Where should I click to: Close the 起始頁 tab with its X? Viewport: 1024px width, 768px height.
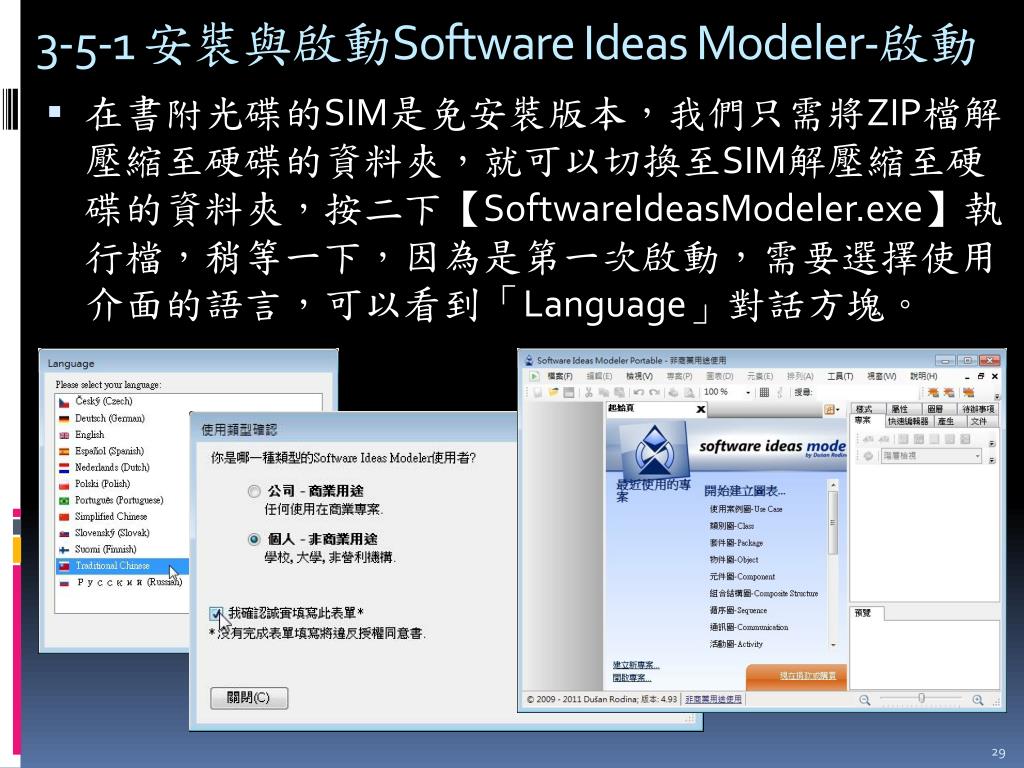click(x=701, y=409)
